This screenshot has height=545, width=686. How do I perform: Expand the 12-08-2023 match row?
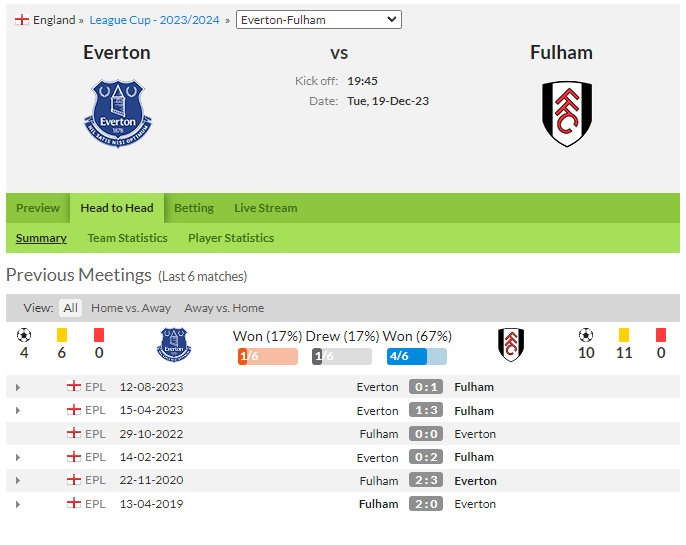coord(18,388)
